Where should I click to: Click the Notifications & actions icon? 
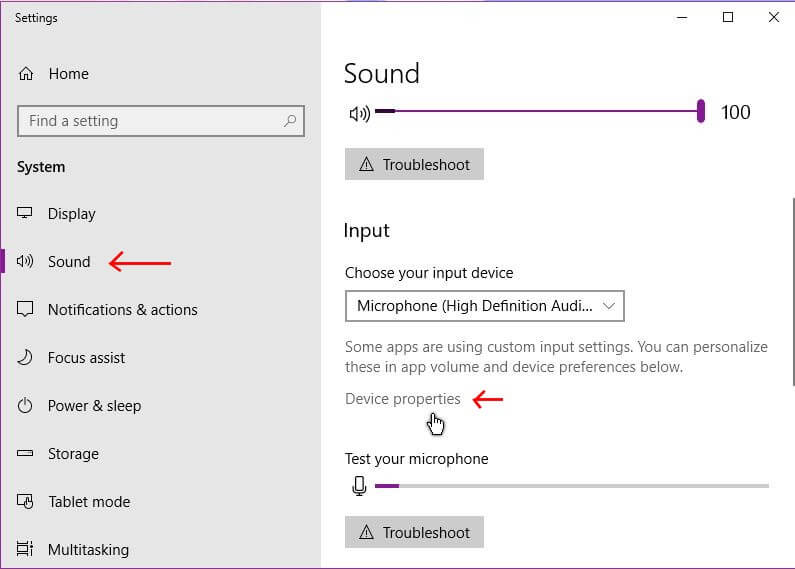(x=25, y=309)
